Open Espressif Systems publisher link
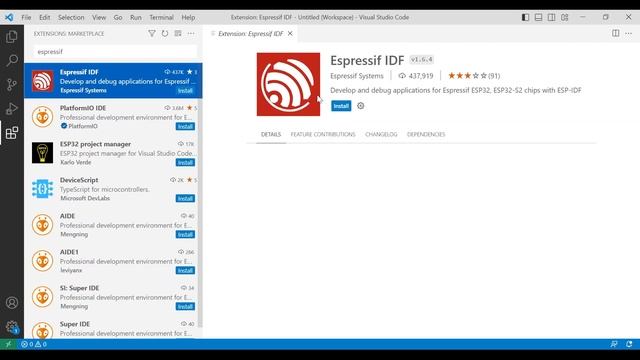 [357, 76]
